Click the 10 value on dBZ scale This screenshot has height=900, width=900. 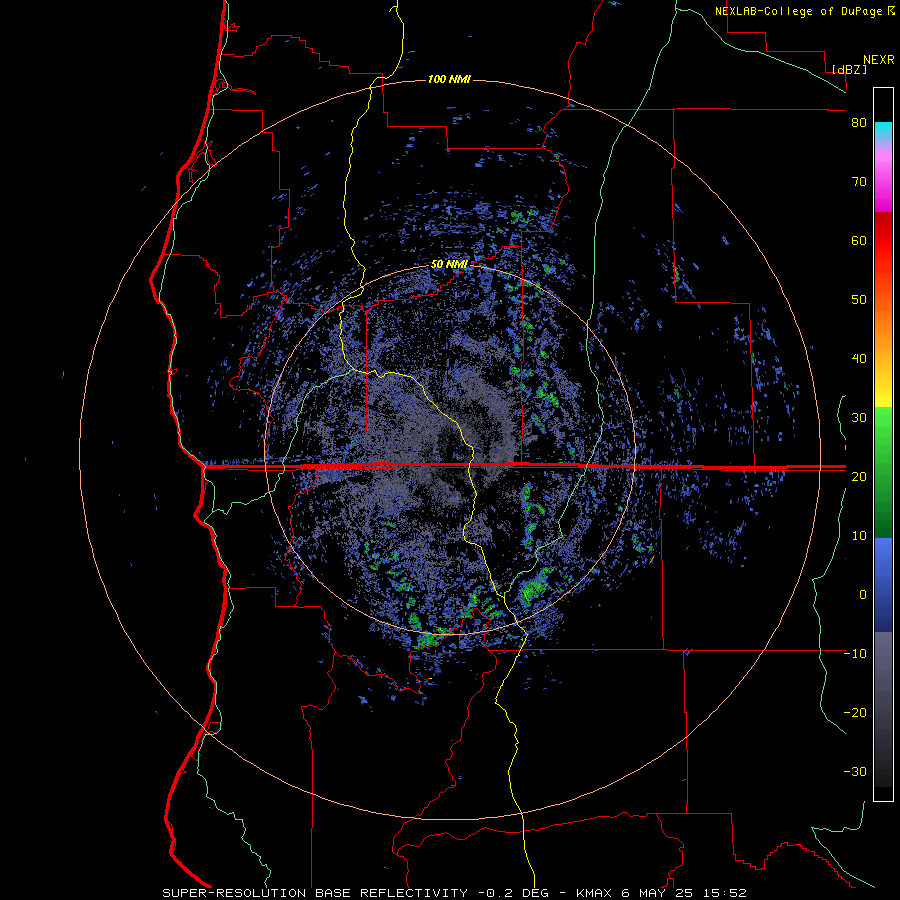pos(859,536)
